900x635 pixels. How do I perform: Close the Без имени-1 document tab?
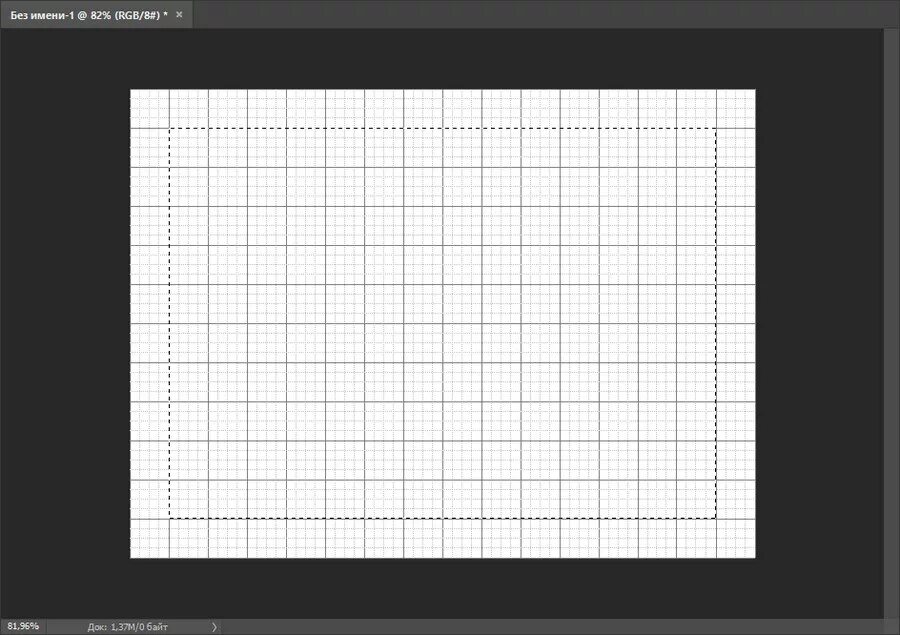click(x=179, y=15)
